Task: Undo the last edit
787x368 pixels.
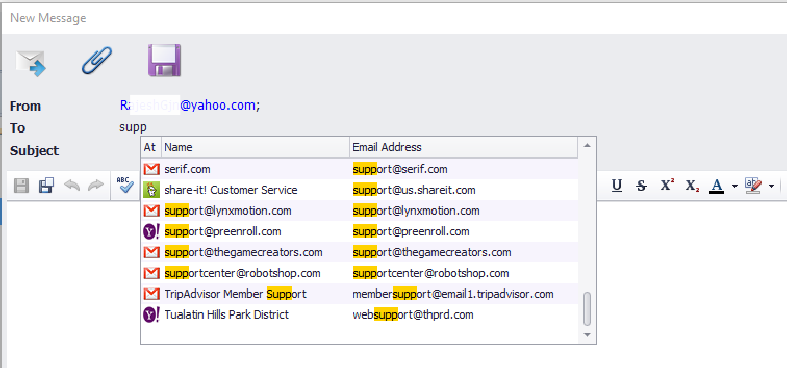Action: click(x=72, y=185)
